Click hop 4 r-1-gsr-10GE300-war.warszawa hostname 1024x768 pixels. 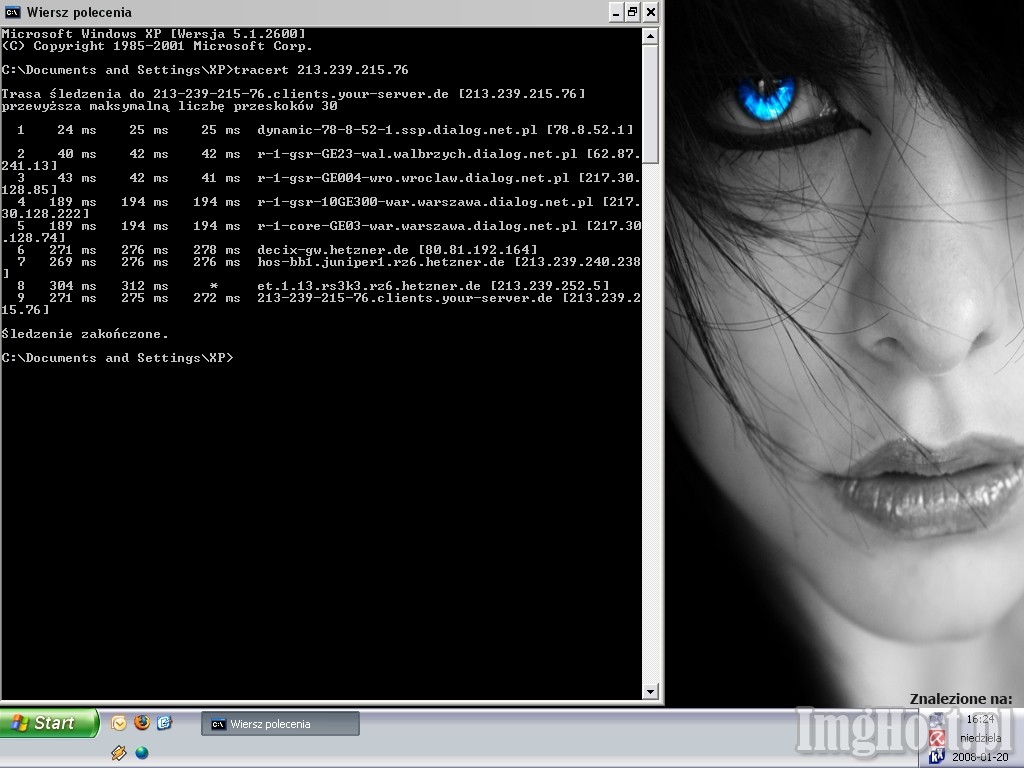click(x=425, y=202)
